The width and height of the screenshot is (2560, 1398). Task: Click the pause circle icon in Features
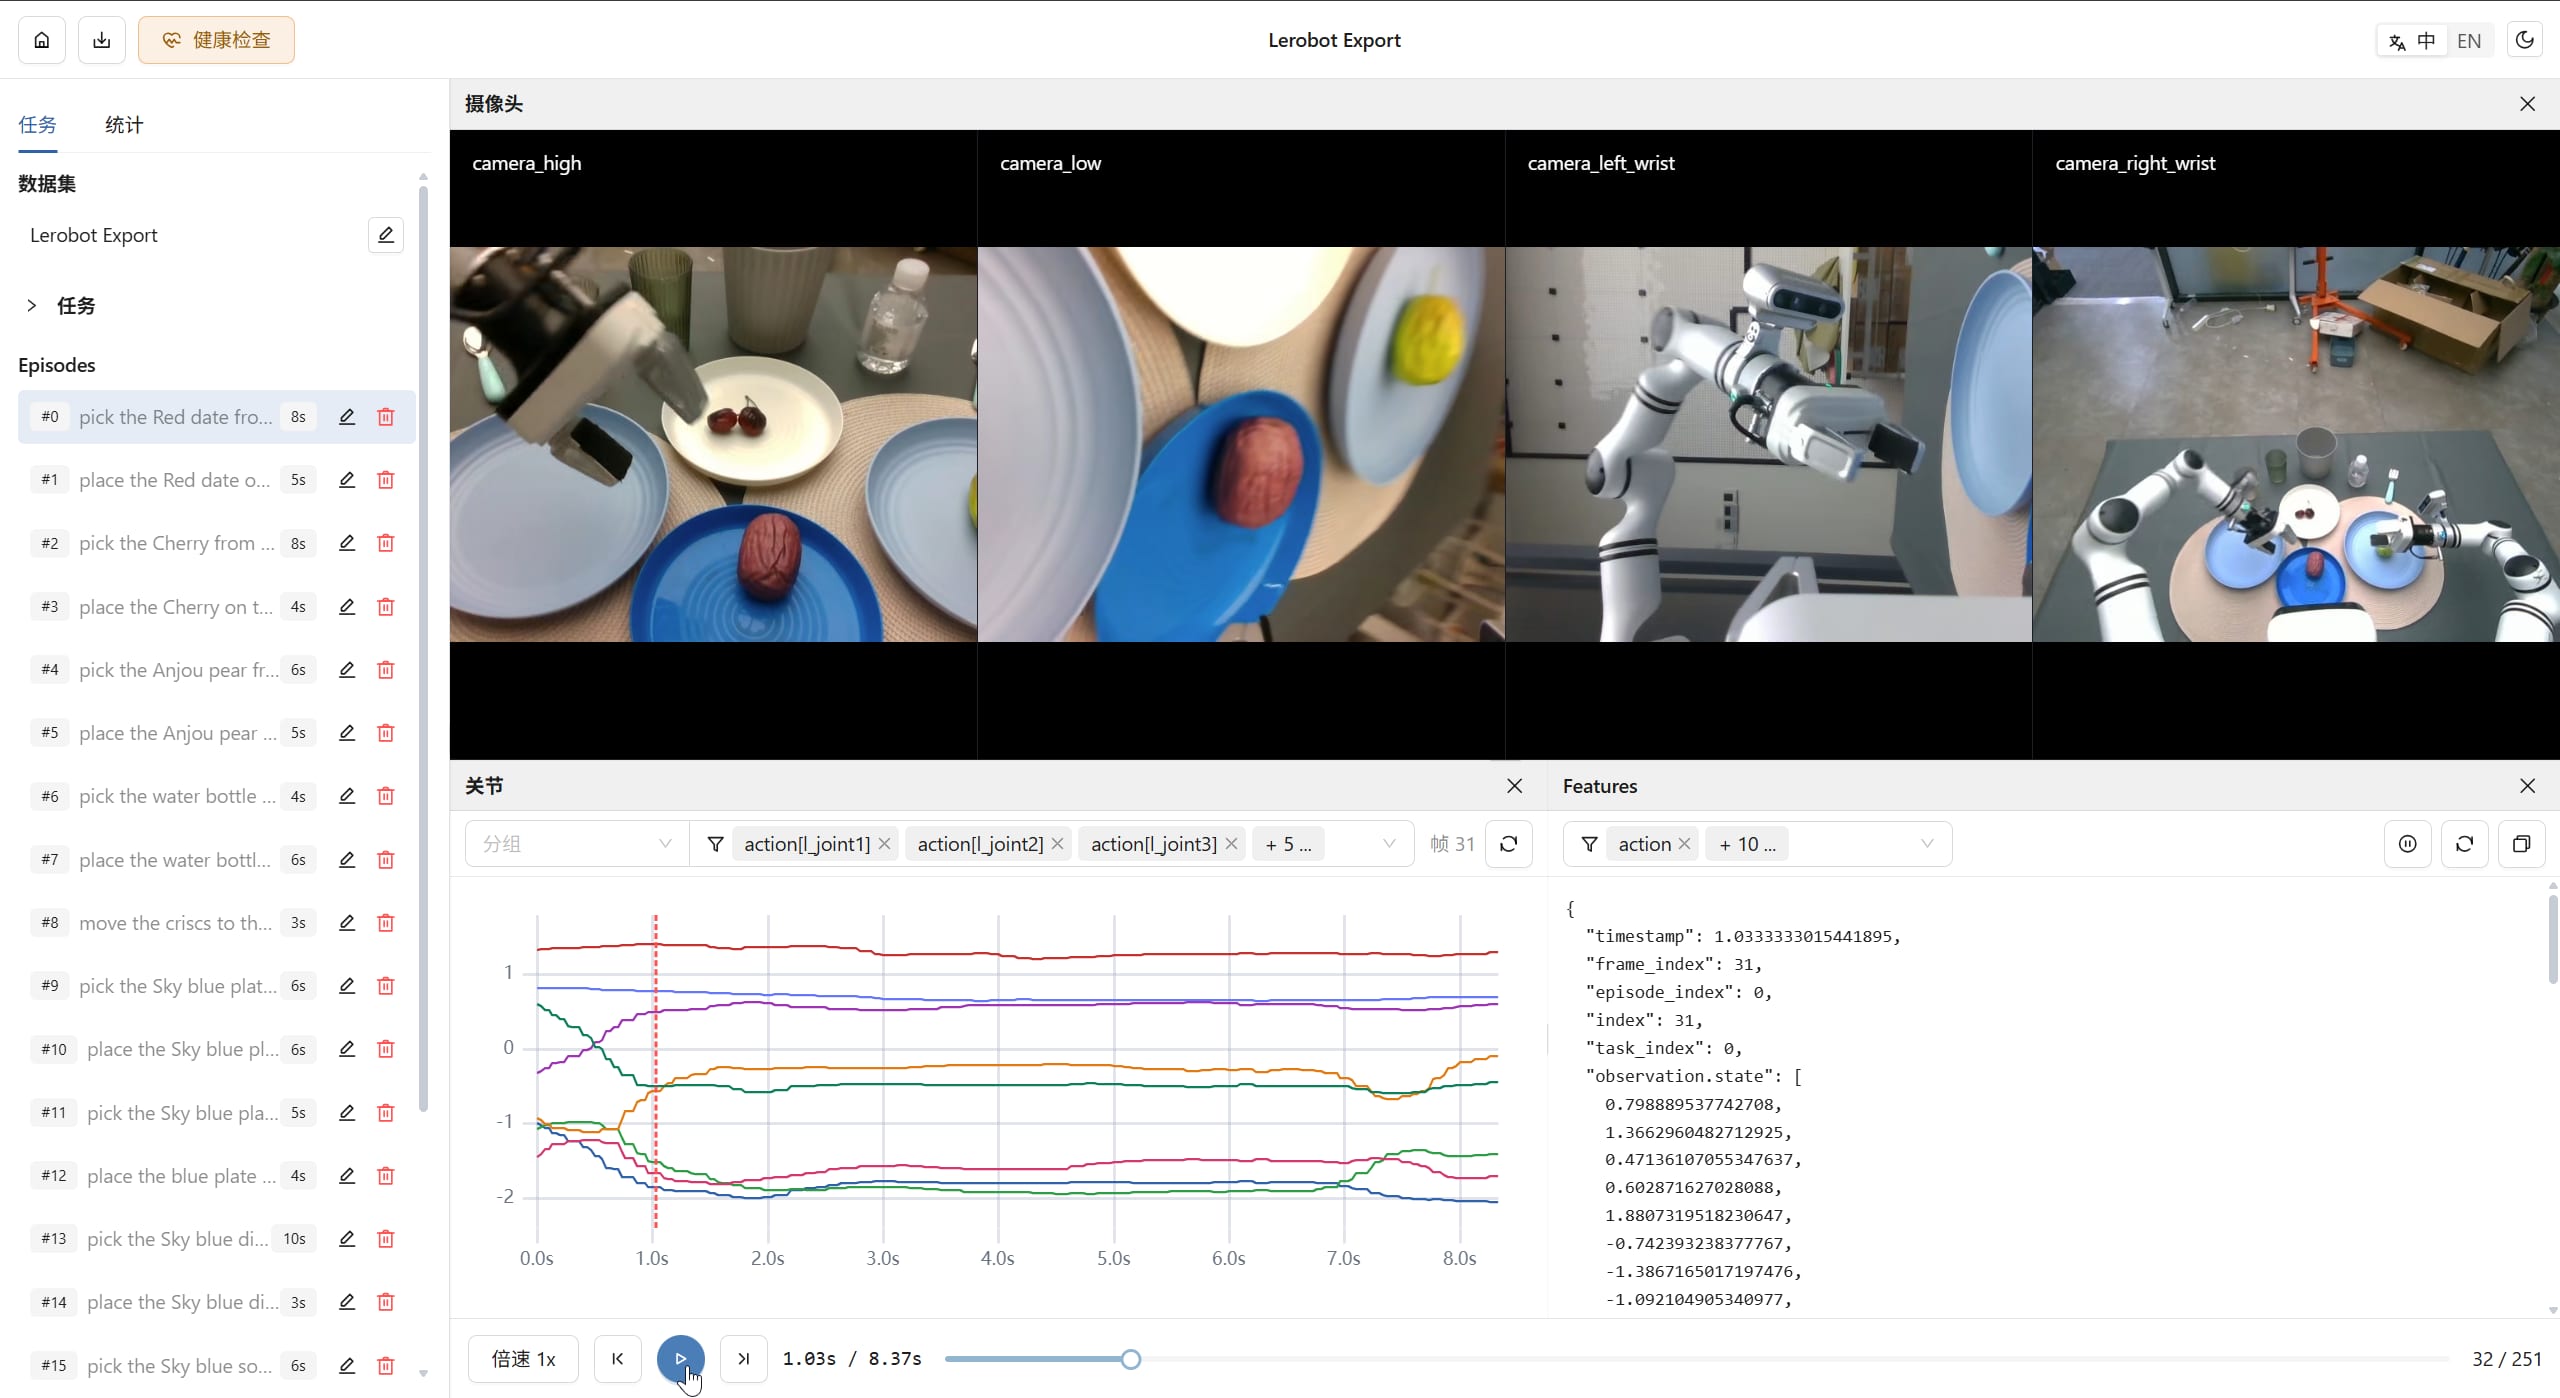point(2407,844)
